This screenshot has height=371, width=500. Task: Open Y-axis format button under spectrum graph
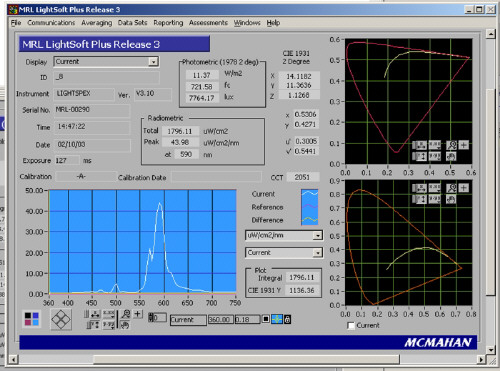pos(109,325)
